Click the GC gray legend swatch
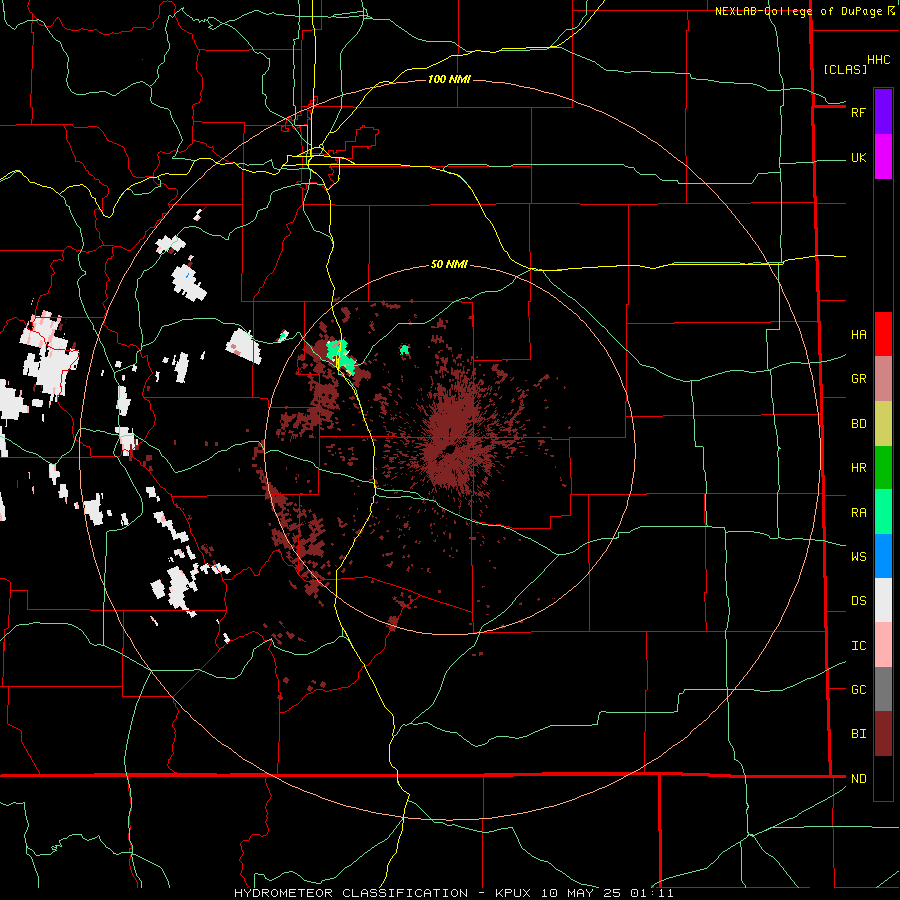 883,689
